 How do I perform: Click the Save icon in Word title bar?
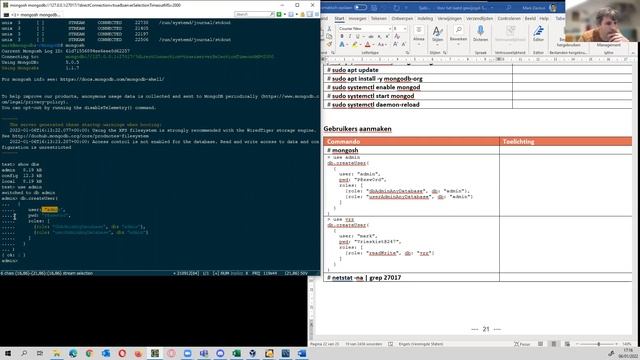374,7
